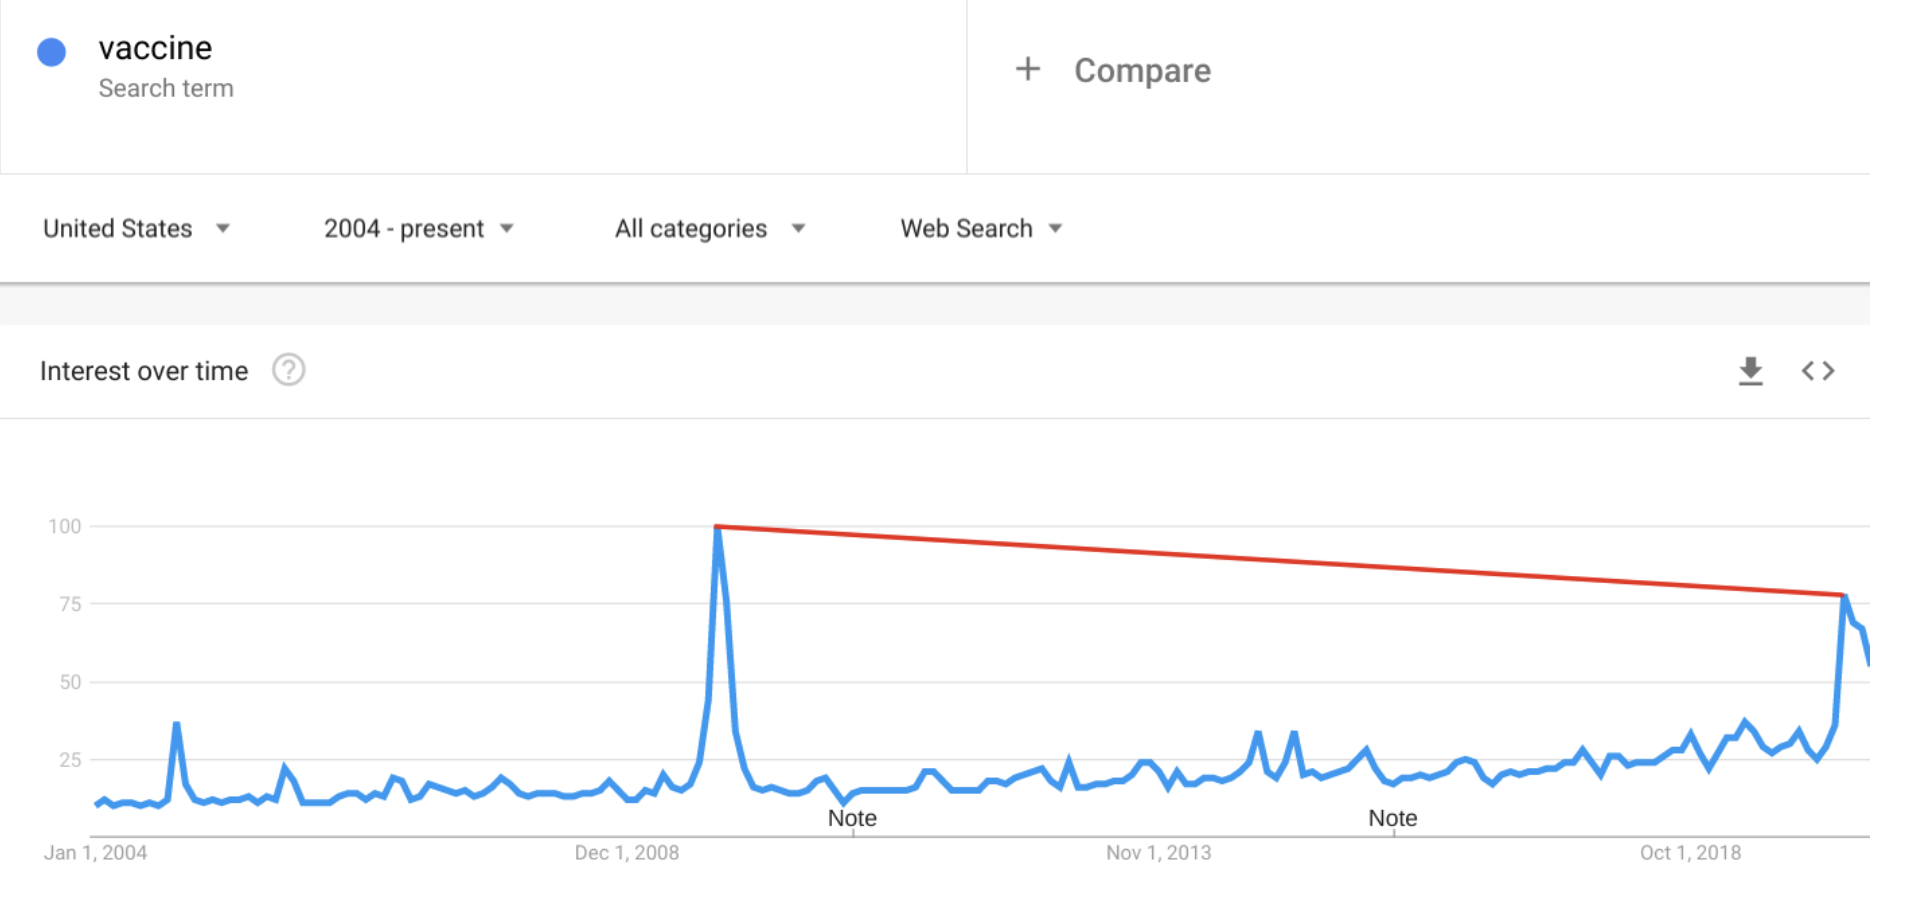The width and height of the screenshot is (1906, 922).
Task: Click the Oct 1, 2018 axis label
Action: (x=1690, y=853)
